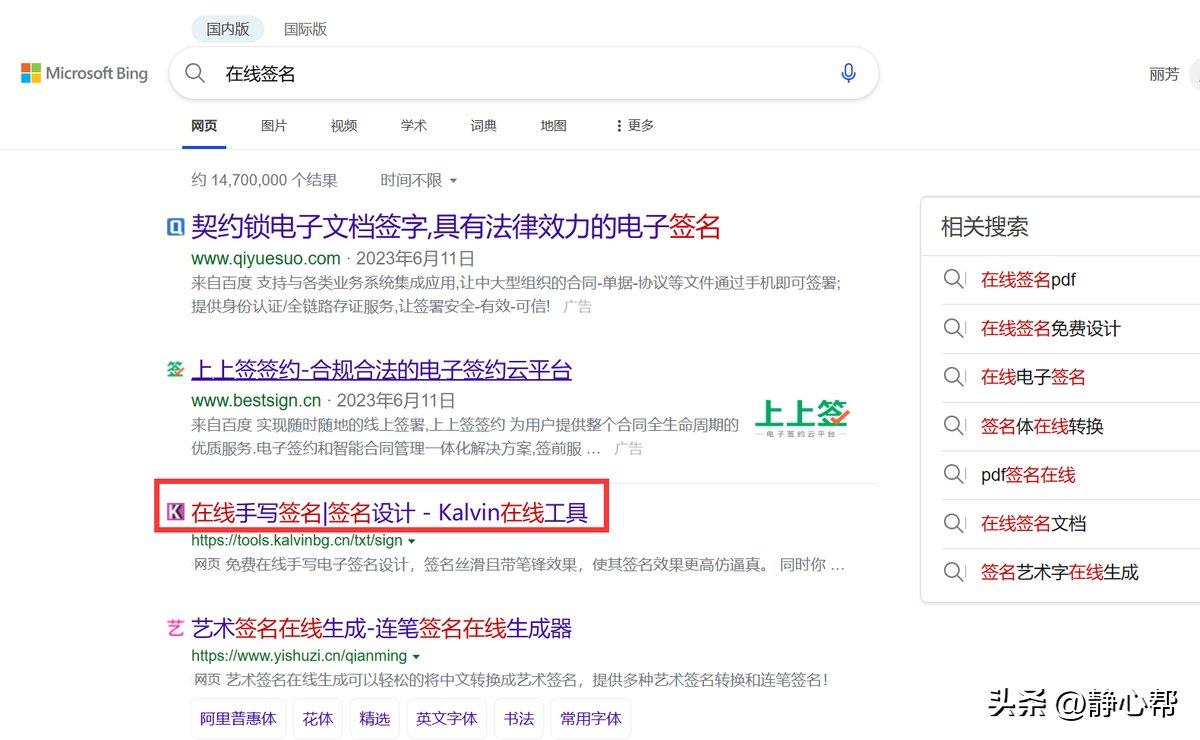The height and width of the screenshot is (740, 1200).
Task: Click the pink 艺 favicon icon
Action: (x=175, y=628)
